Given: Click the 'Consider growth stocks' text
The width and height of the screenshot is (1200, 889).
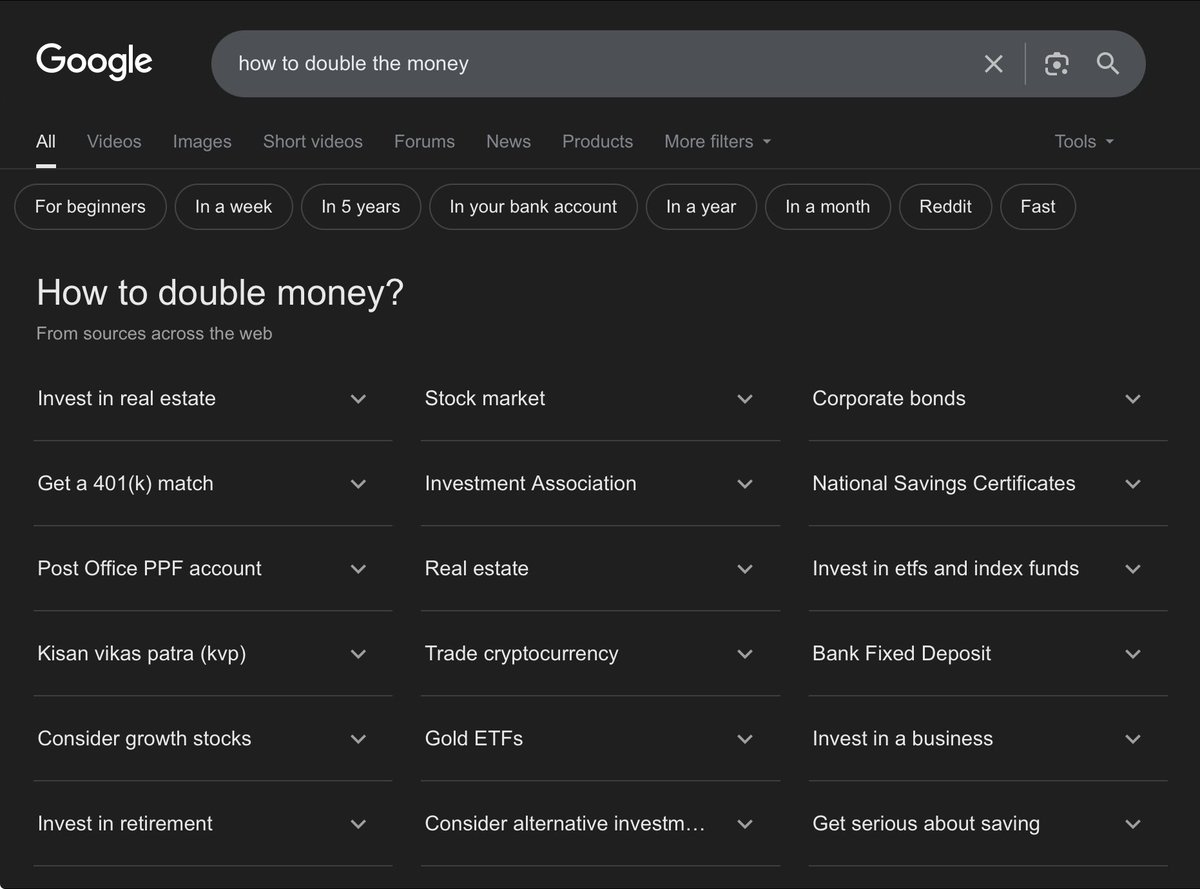Looking at the screenshot, I should pyautogui.click(x=144, y=738).
